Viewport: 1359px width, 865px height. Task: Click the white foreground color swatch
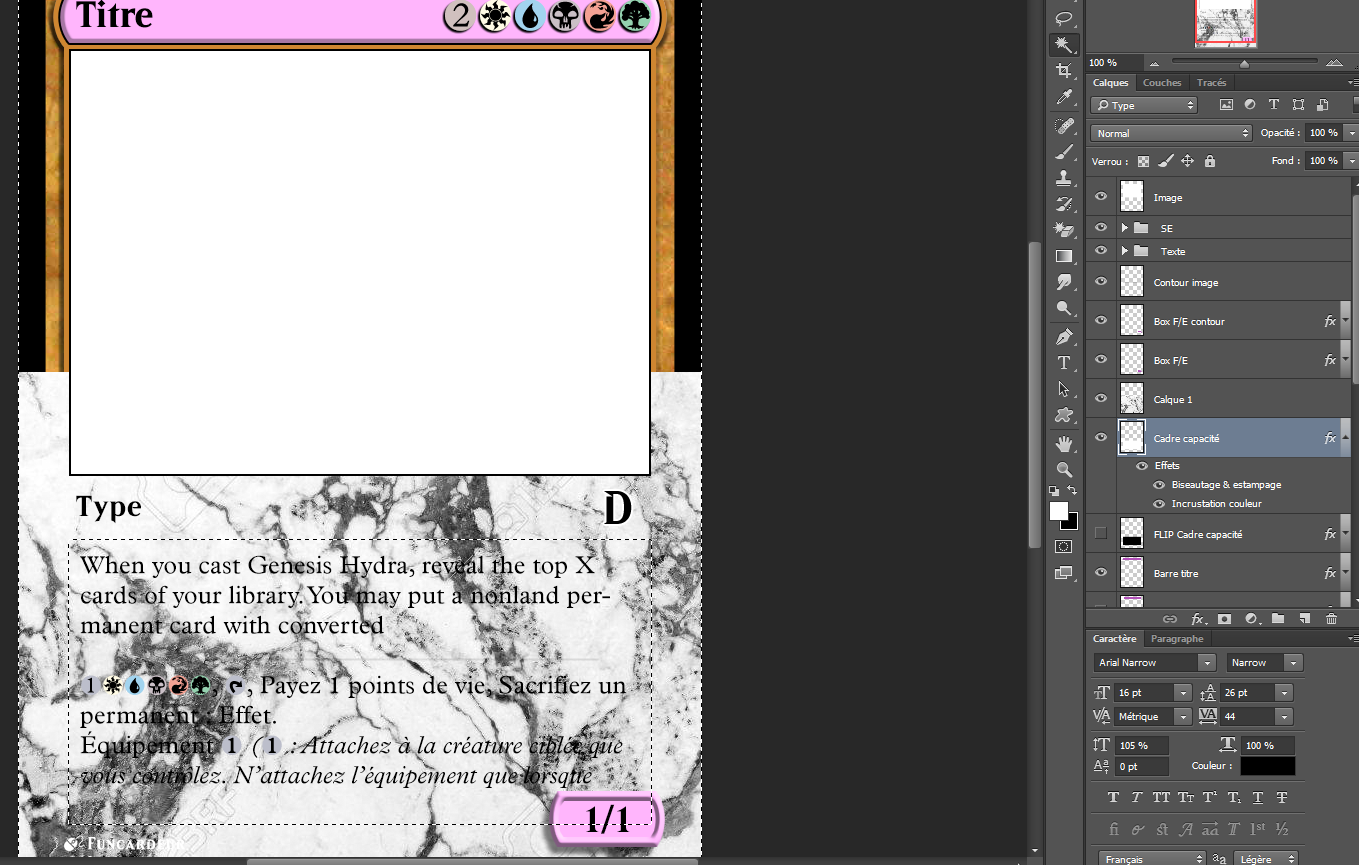[x=1059, y=511]
